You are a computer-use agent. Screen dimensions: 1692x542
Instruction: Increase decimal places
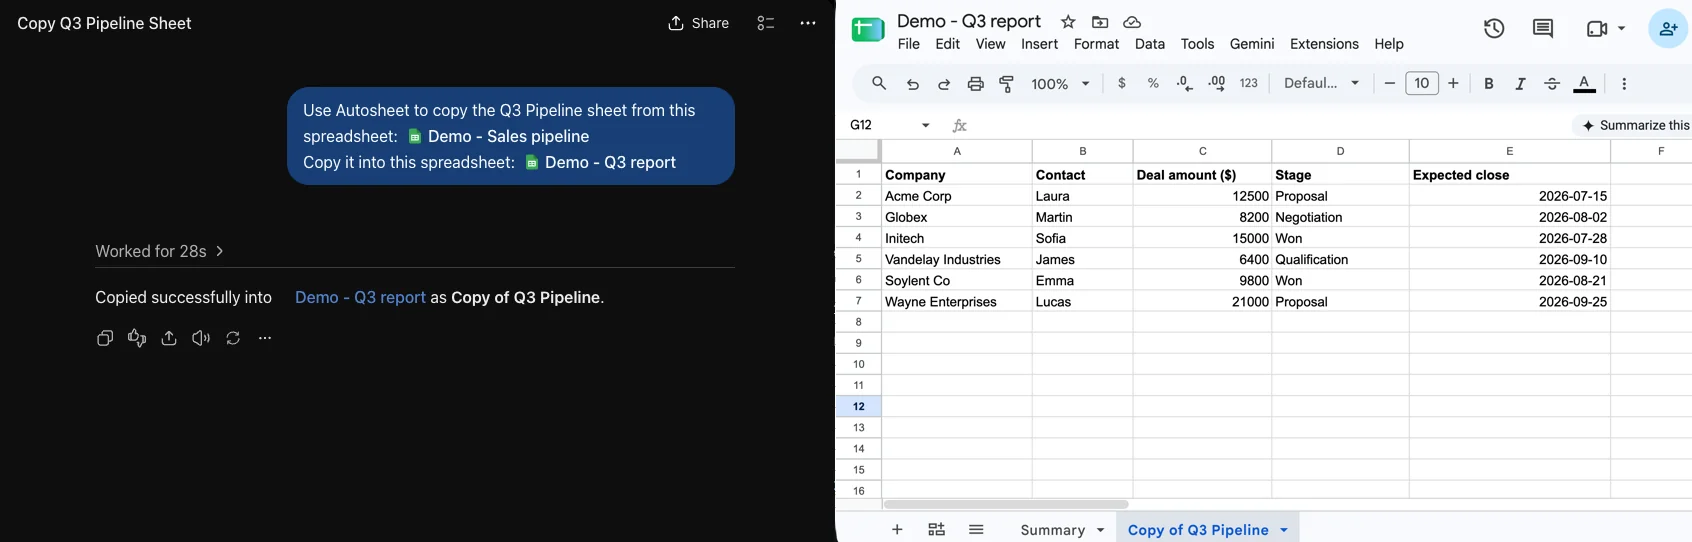point(1217,84)
